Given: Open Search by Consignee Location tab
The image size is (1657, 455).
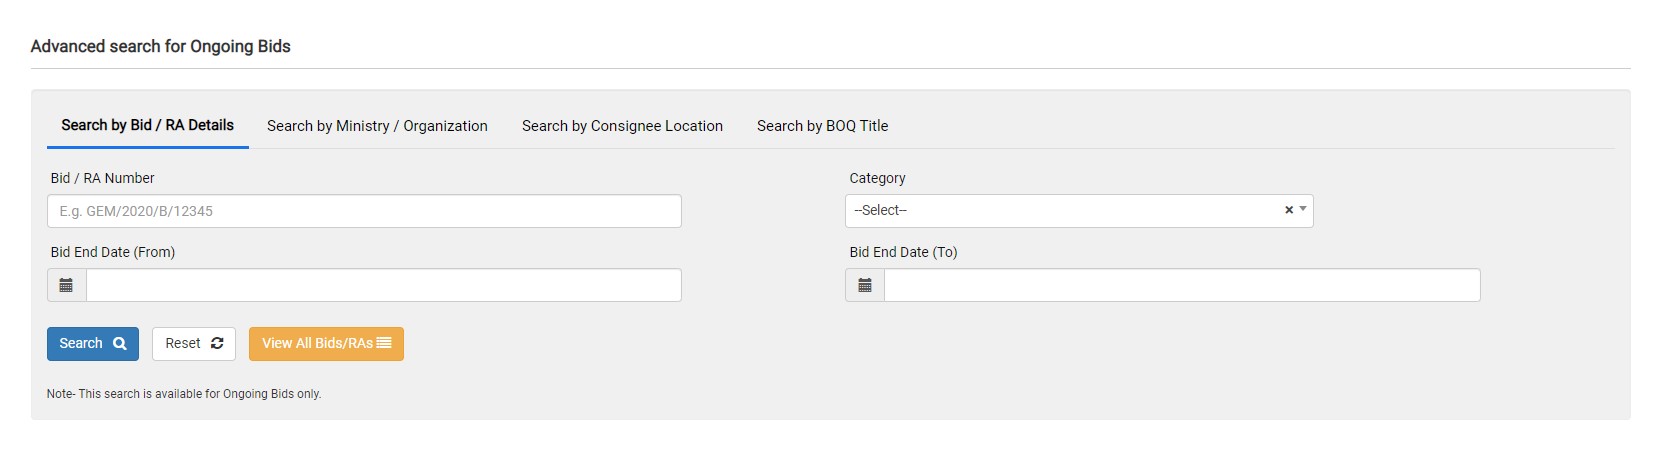Looking at the screenshot, I should (622, 126).
